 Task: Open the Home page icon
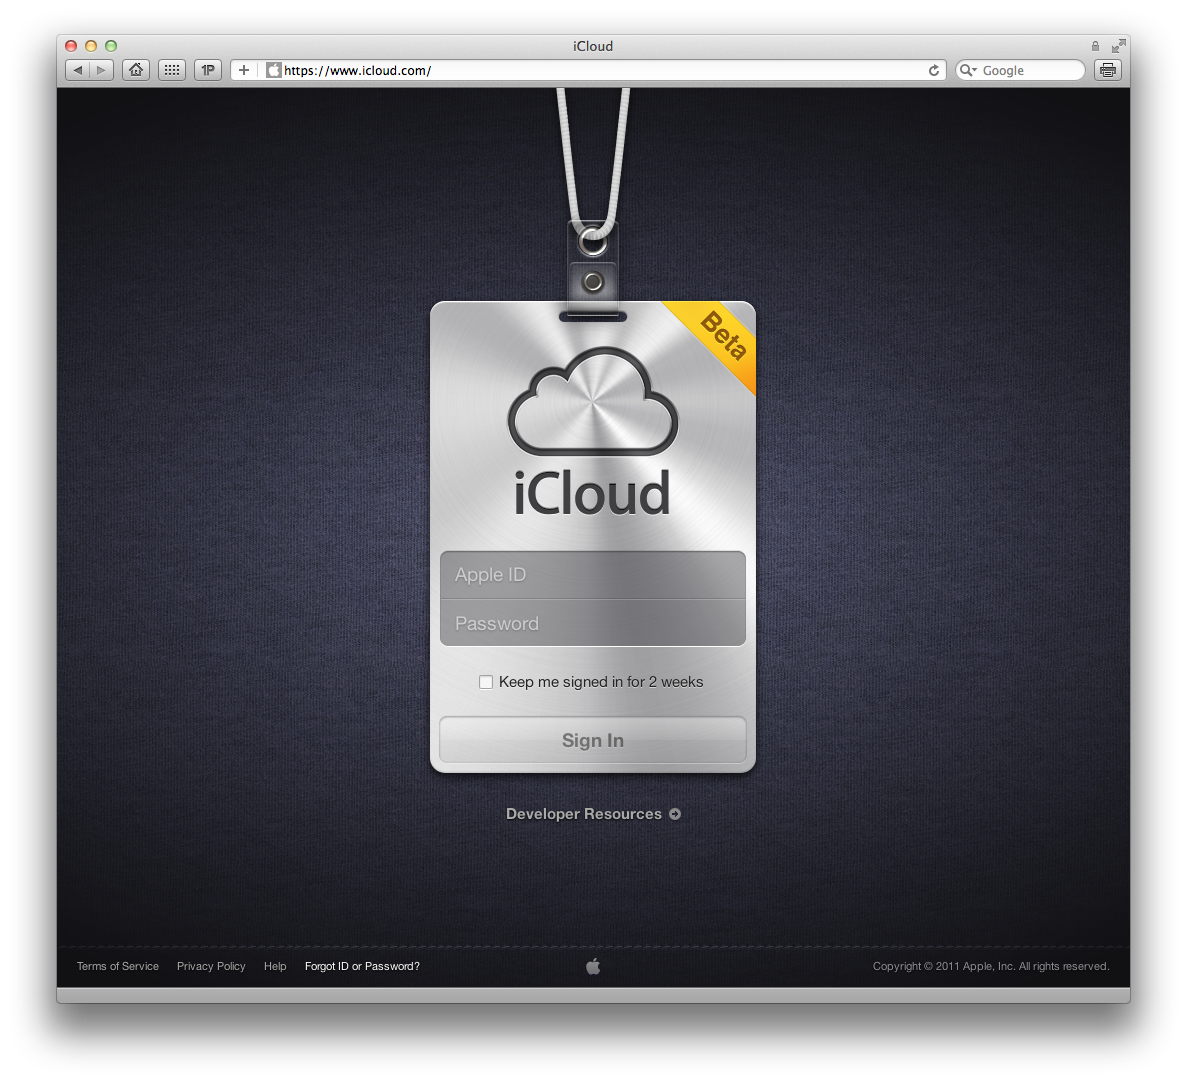click(136, 70)
